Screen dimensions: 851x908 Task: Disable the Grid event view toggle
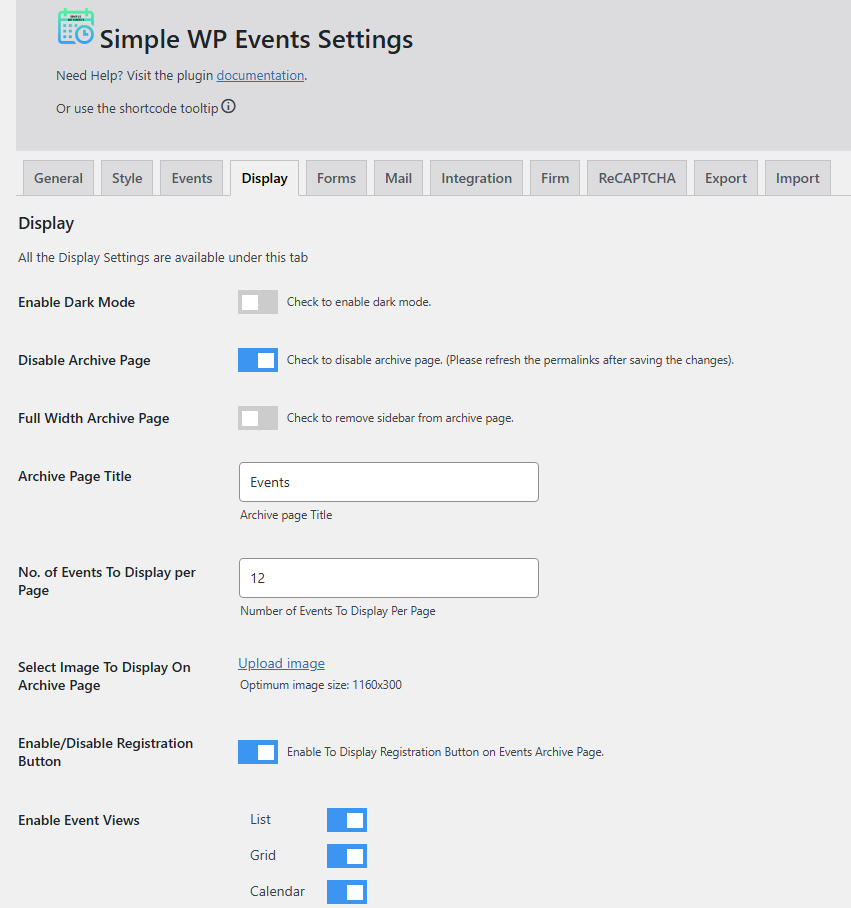(x=347, y=856)
